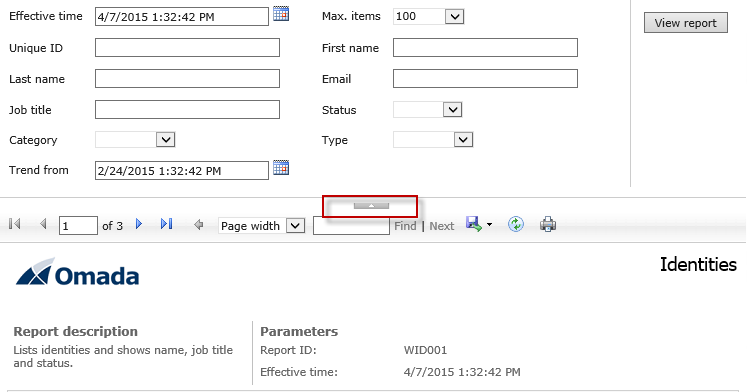Viewport: 756px width, 392px height.
Task: Select report Effective time value text
Action: 462,372
